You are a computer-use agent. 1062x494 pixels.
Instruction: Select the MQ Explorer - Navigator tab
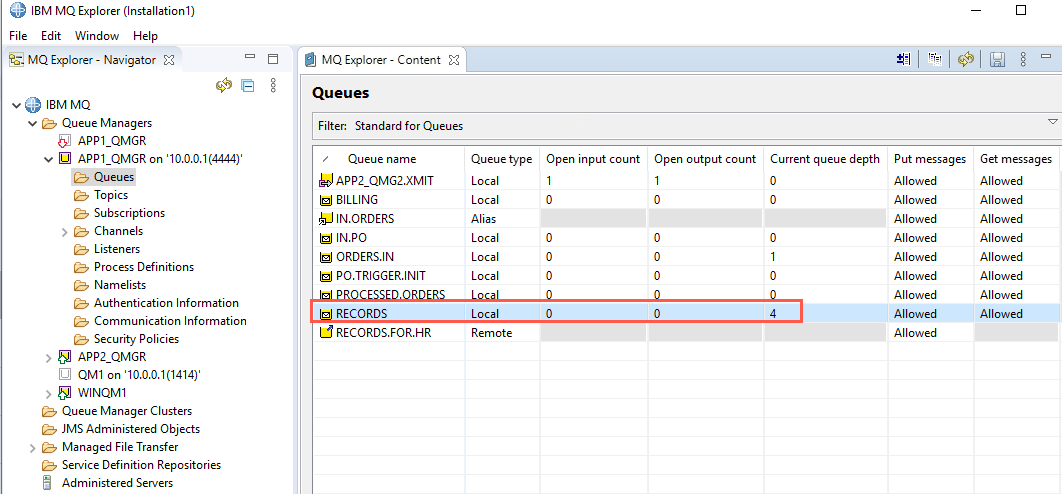[x=91, y=60]
